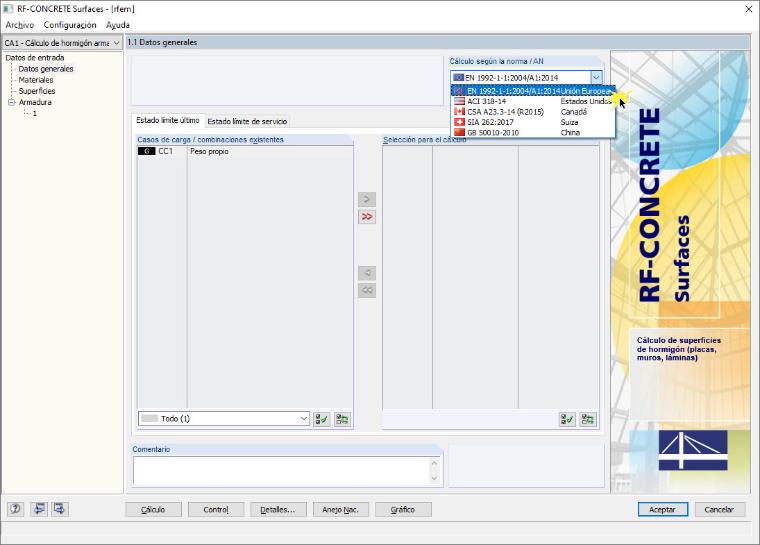760x545 pixels.
Task: Switch to Estado límite último tab
Action: tap(168, 120)
